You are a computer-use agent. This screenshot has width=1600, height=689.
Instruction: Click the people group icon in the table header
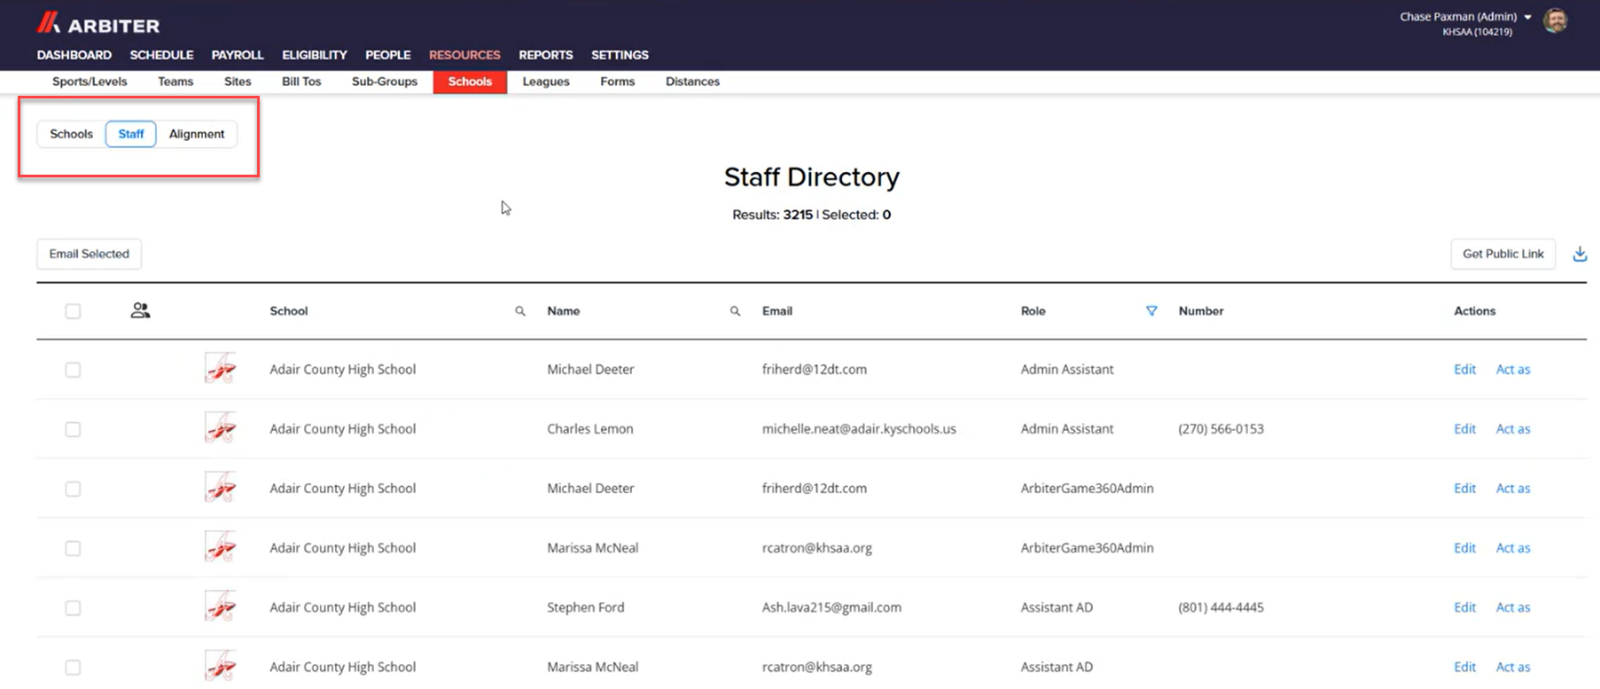tap(140, 311)
